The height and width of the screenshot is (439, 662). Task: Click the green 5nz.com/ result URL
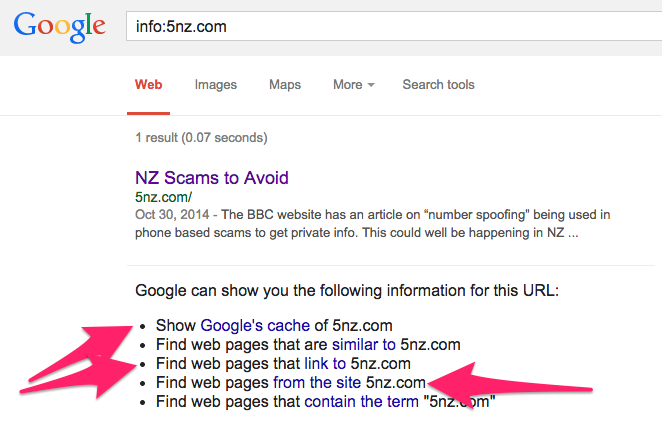(x=163, y=197)
